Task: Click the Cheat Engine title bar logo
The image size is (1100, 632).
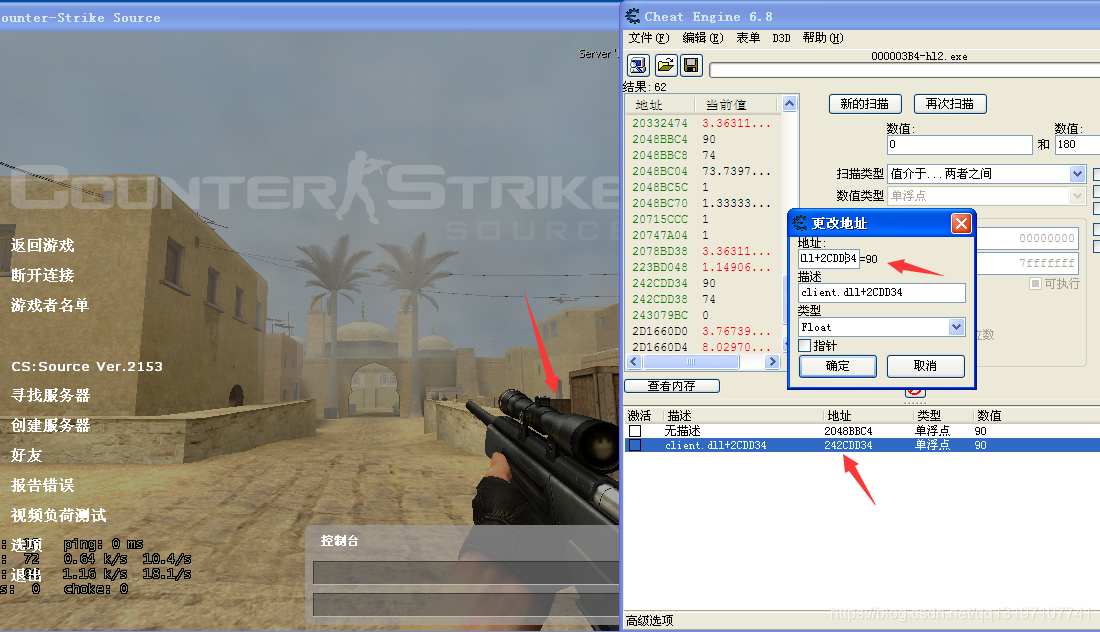Action: pyautogui.click(x=632, y=16)
